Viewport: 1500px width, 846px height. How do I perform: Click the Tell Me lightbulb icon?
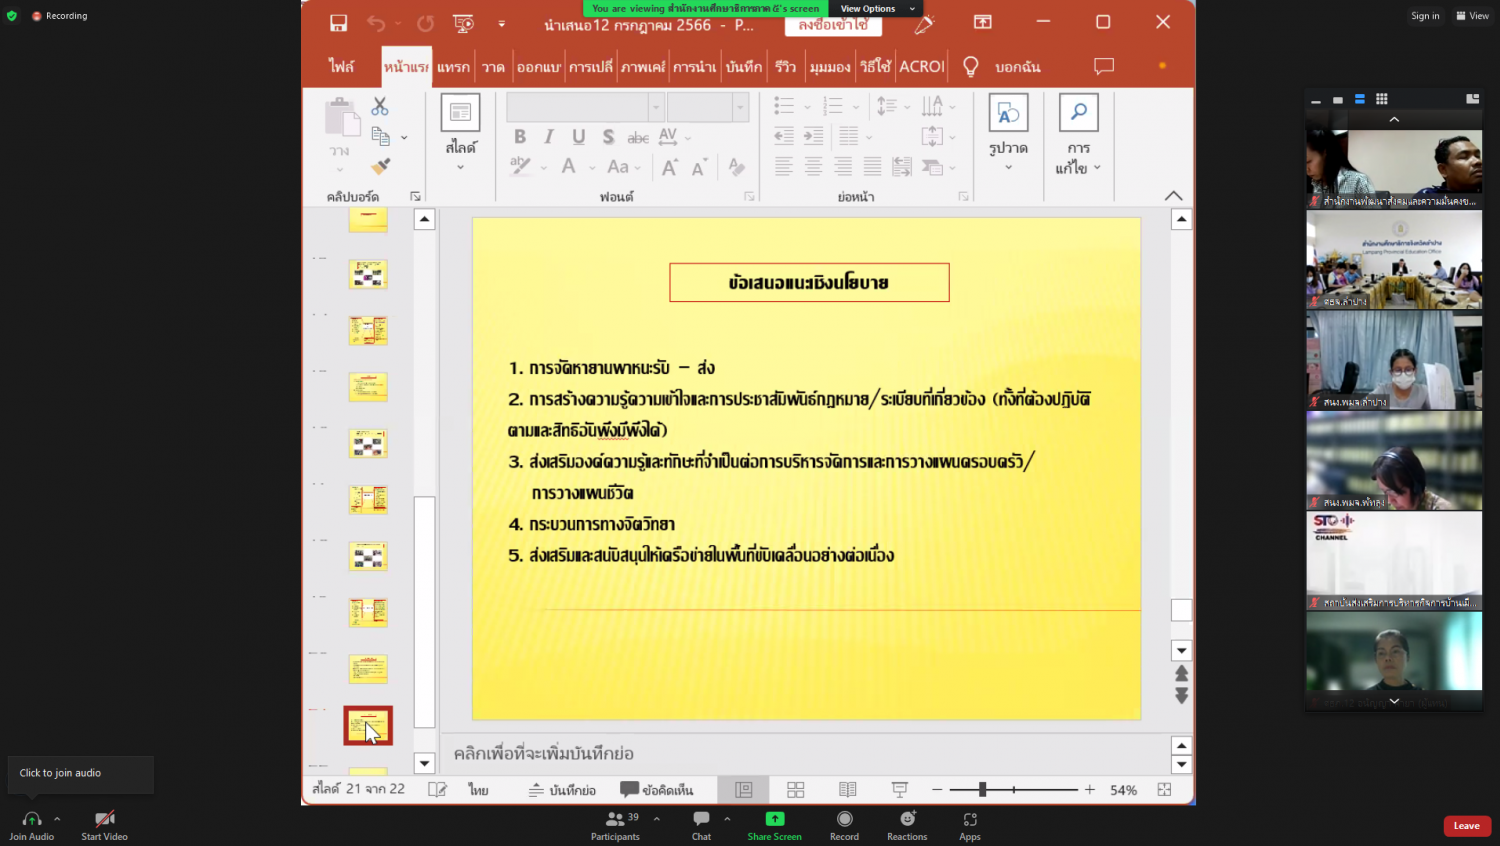(x=970, y=66)
